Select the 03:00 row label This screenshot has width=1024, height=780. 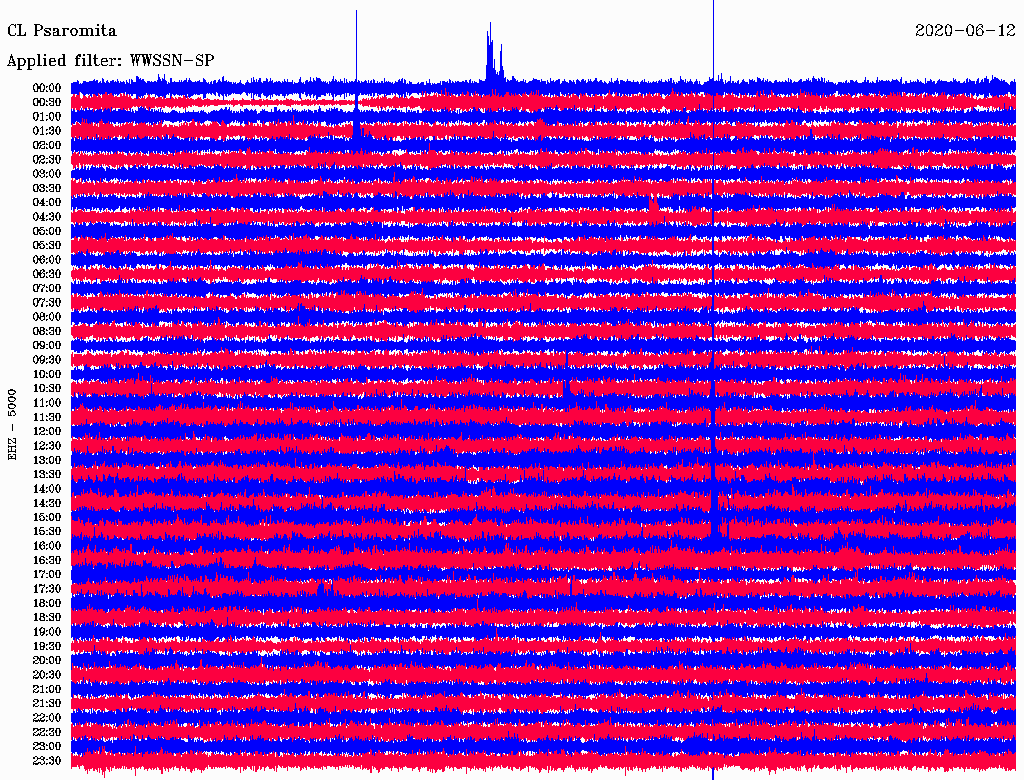pyautogui.click(x=47, y=174)
